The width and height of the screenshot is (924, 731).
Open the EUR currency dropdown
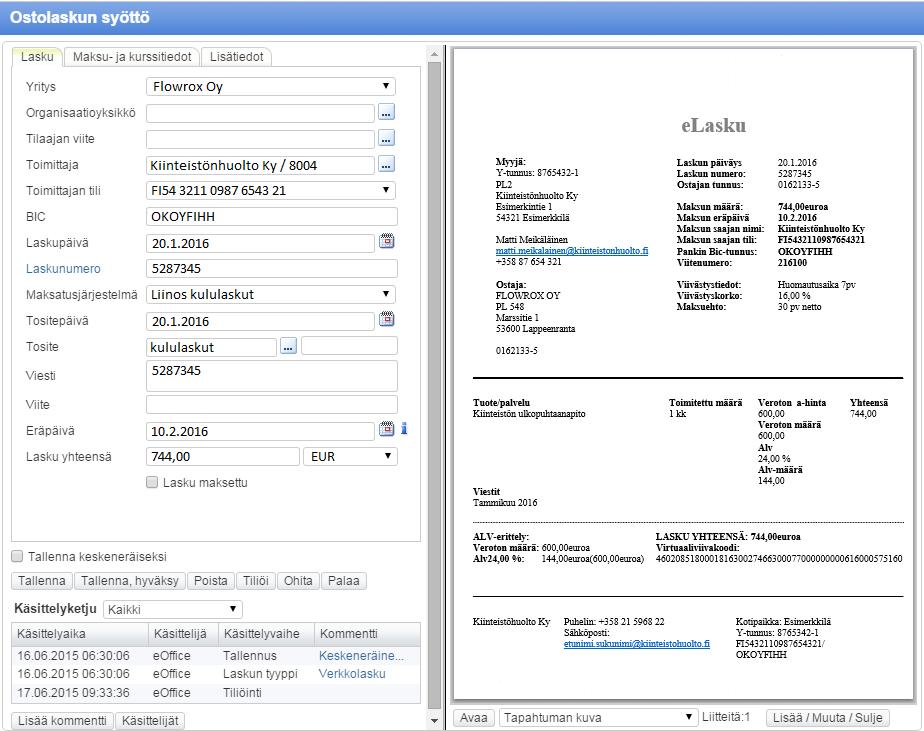[351, 456]
